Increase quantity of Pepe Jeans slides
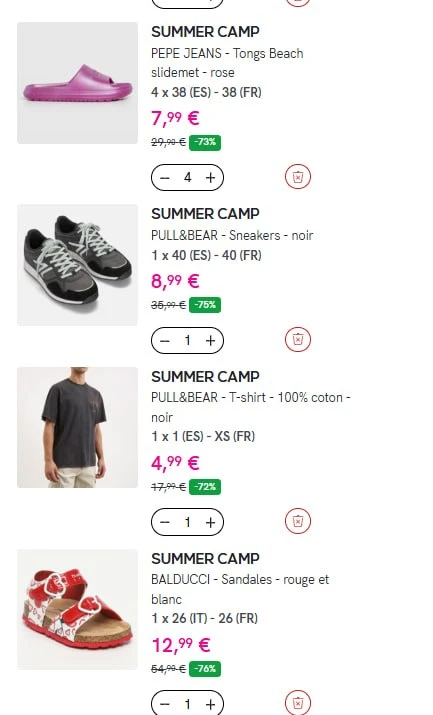This screenshot has height=715, width=433. (x=210, y=178)
